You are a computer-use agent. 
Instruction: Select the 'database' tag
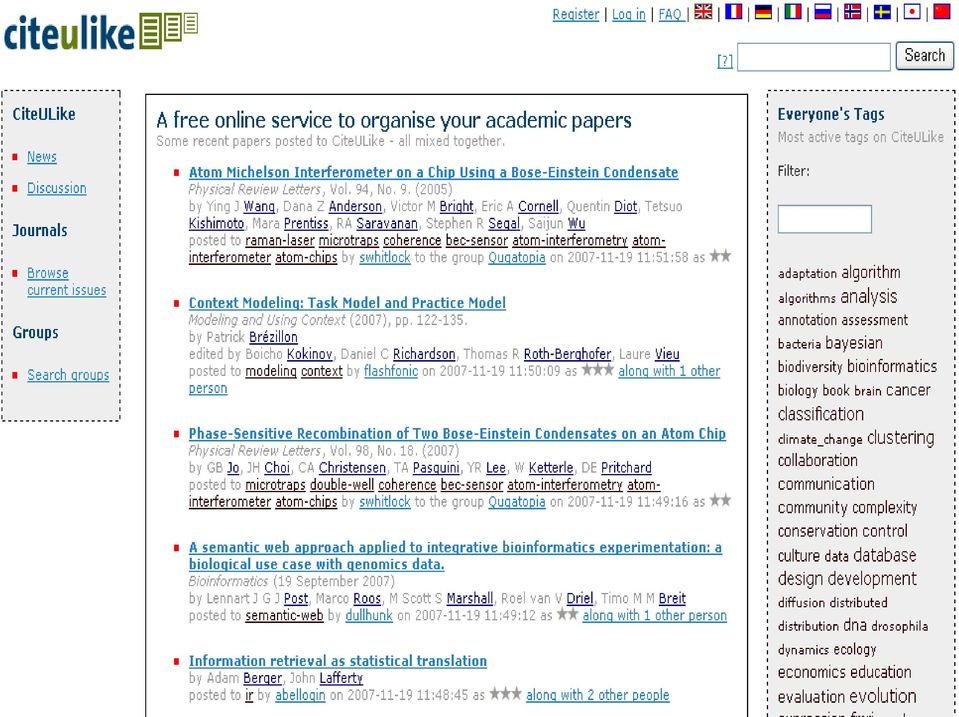[x=885, y=555]
